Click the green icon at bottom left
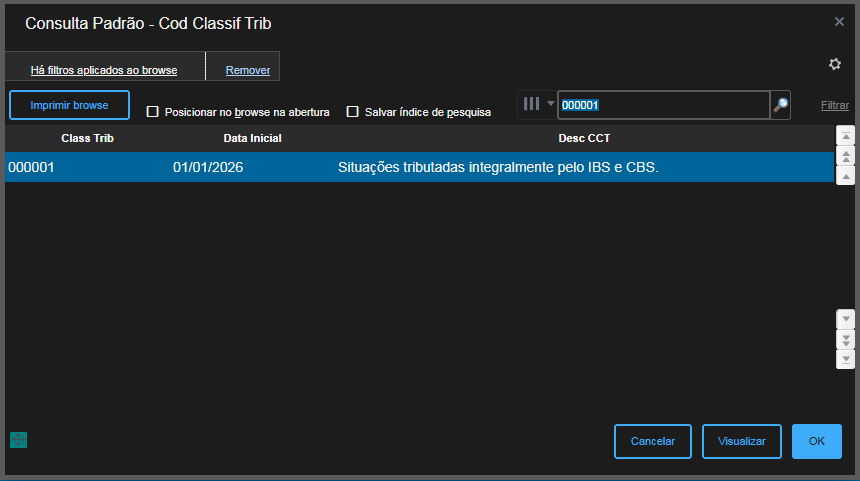 point(18,439)
